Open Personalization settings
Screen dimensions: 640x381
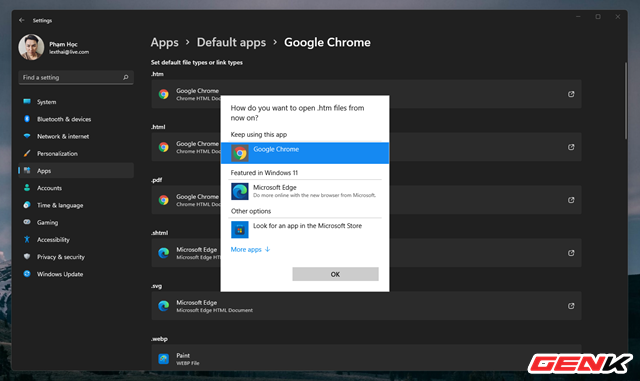(76, 153)
